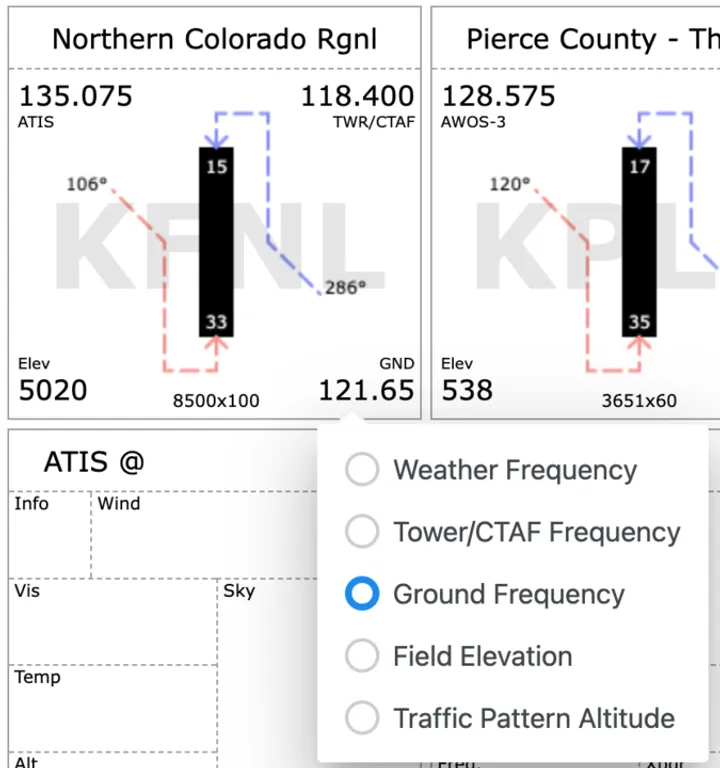Click the 121.65 GND frequency value

[x=366, y=390]
